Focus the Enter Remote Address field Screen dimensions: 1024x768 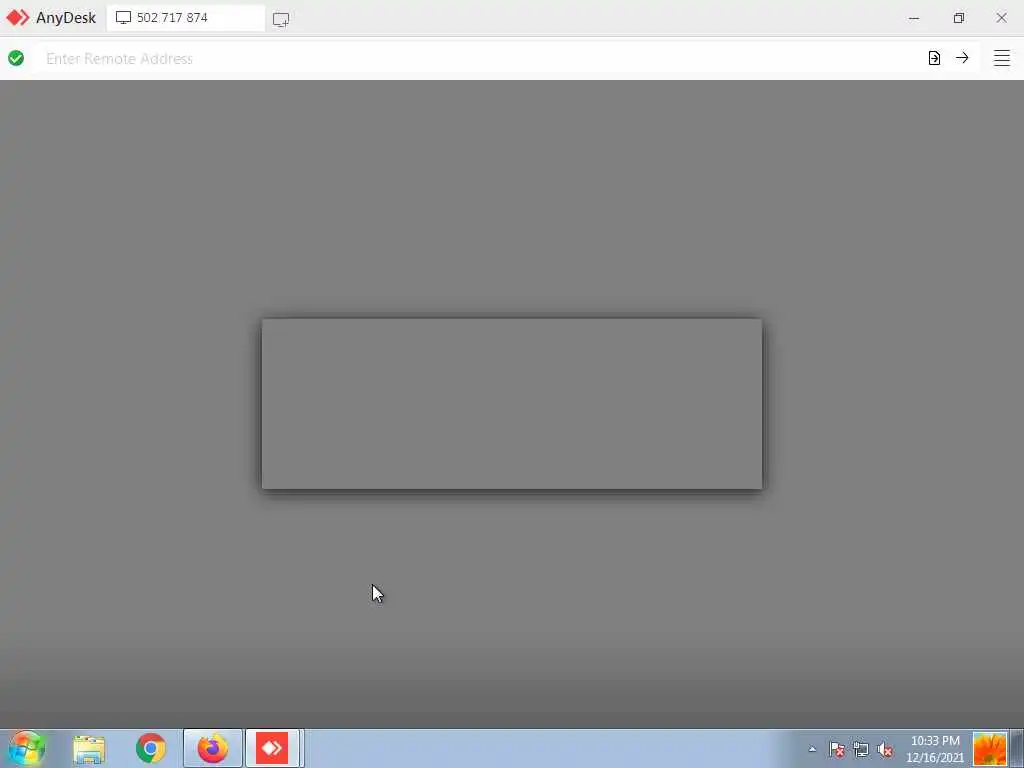(x=477, y=58)
